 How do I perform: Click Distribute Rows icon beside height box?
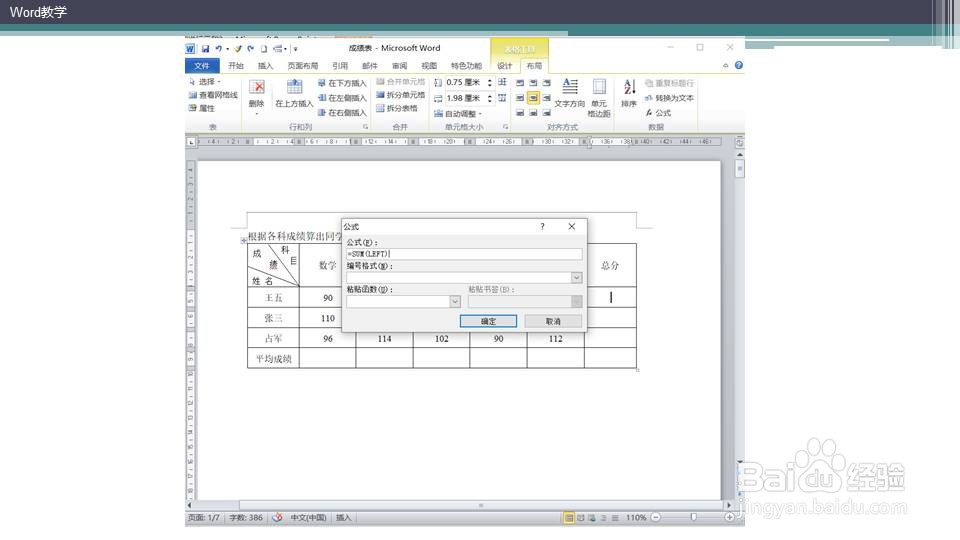[502, 82]
